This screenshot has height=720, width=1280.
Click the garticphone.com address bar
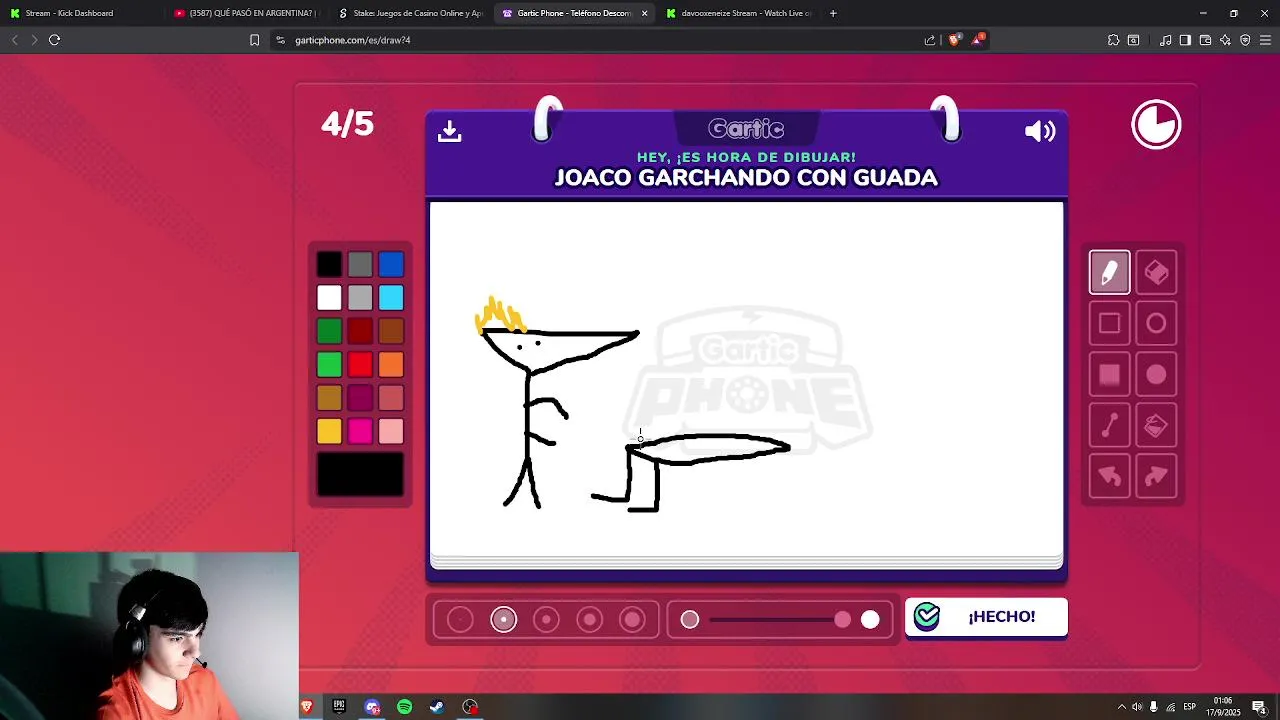point(600,40)
